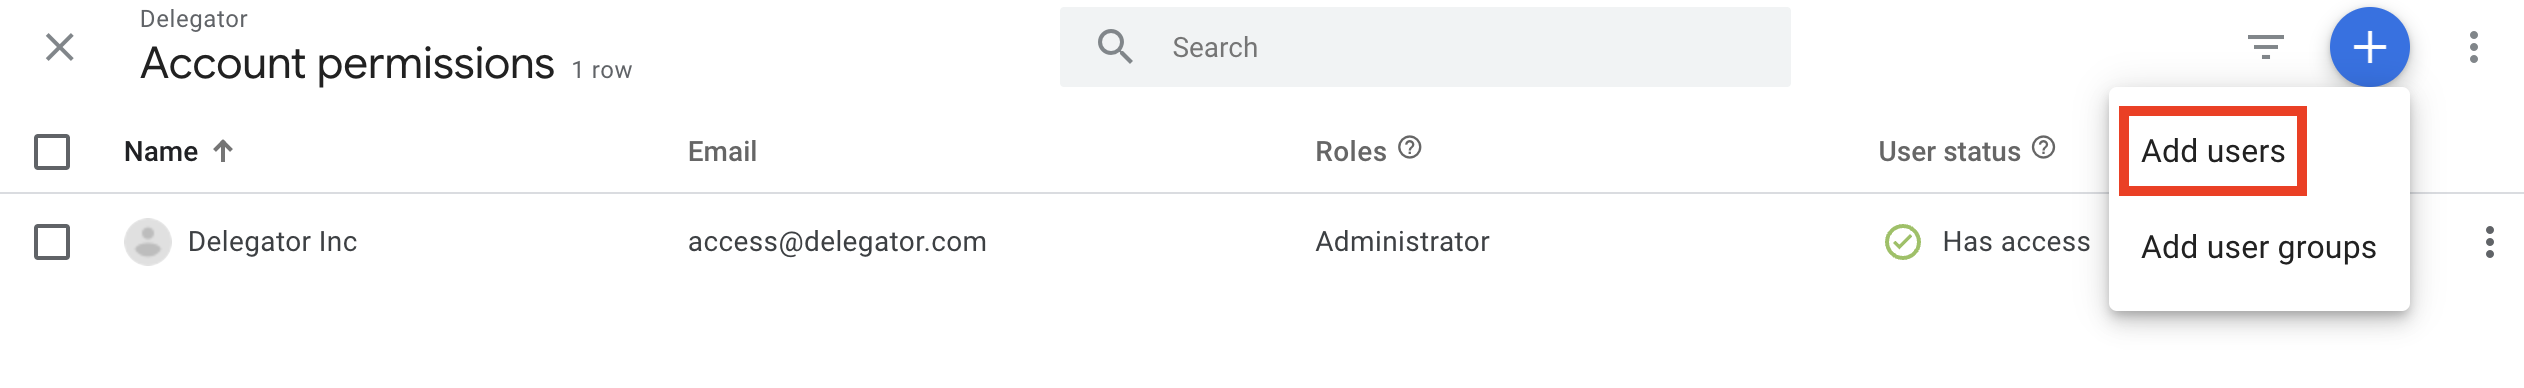This screenshot has height=388, width=2524.
Task: Click the blue plus add button
Action: click(x=2370, y=47)
